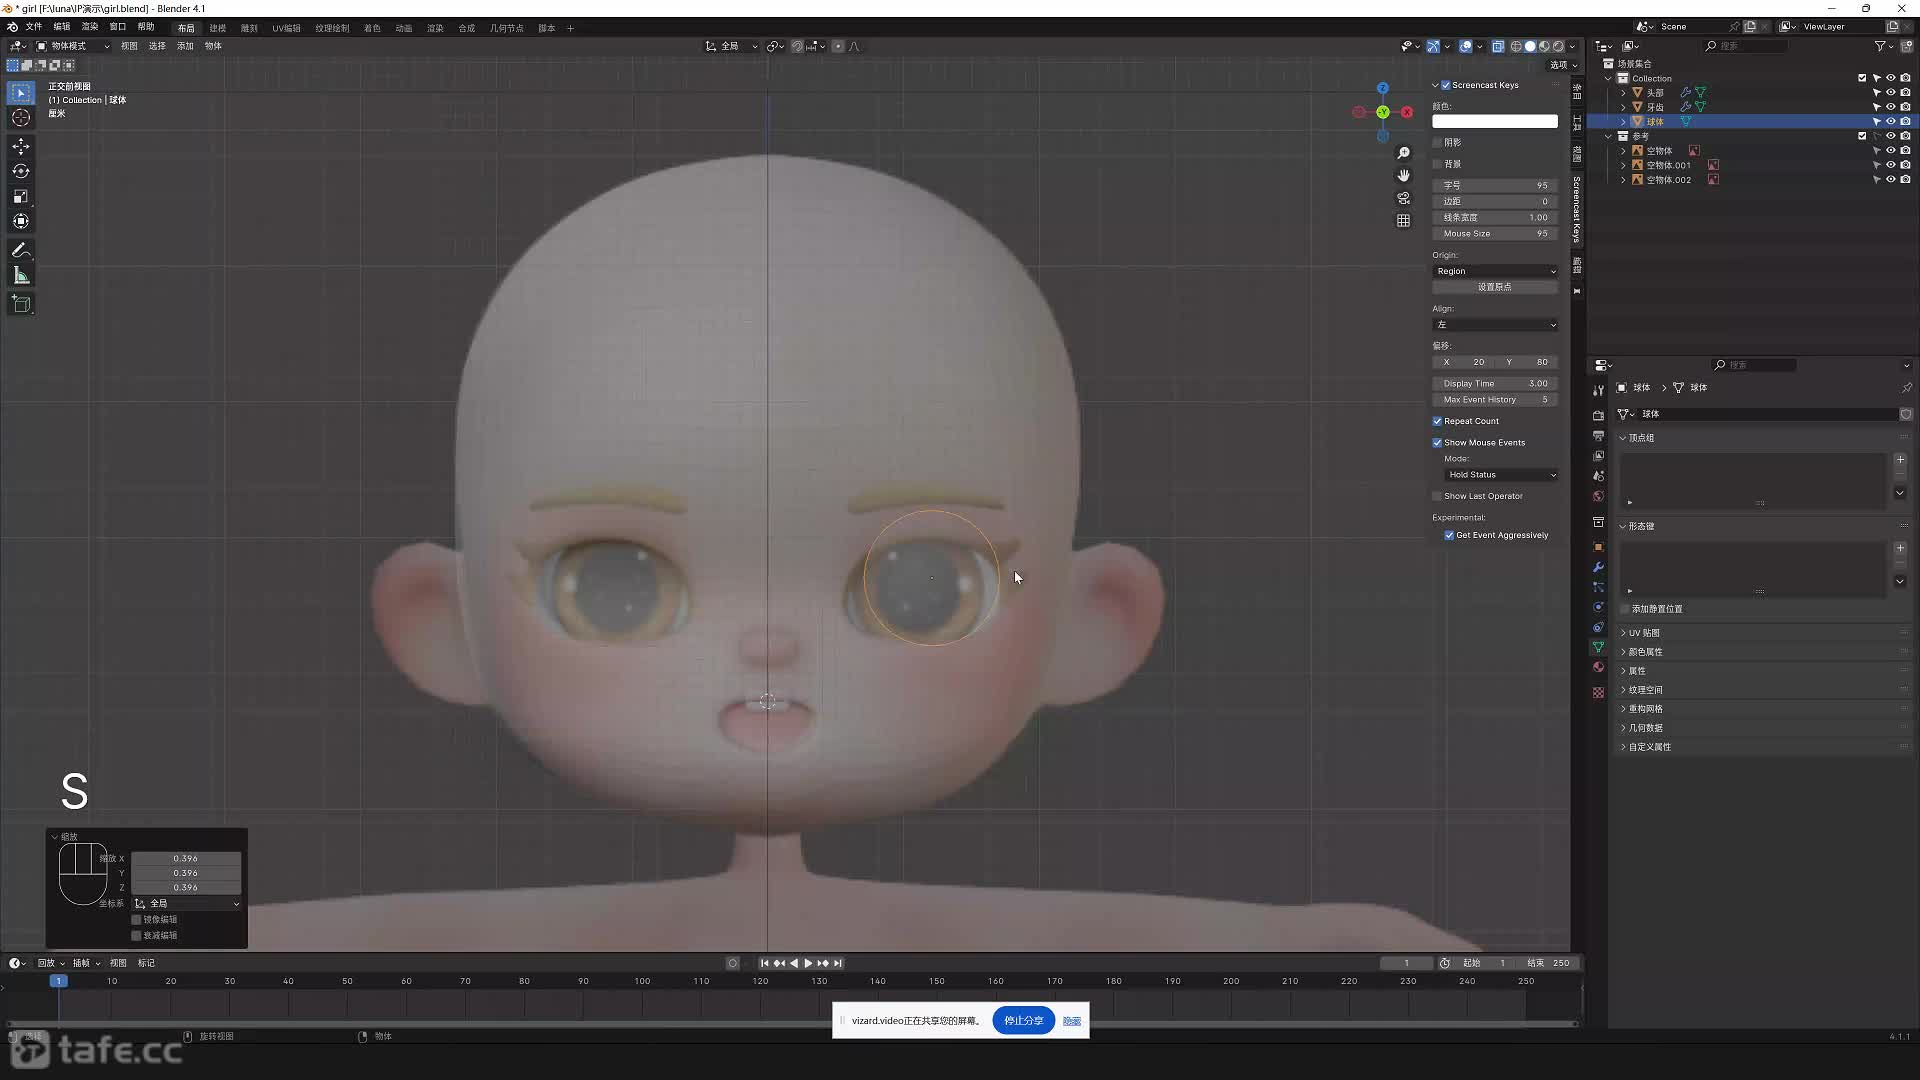The width and height of the screenshot is (1920, 1080).
Task: Open the 文件 menu
Action: 33,27
